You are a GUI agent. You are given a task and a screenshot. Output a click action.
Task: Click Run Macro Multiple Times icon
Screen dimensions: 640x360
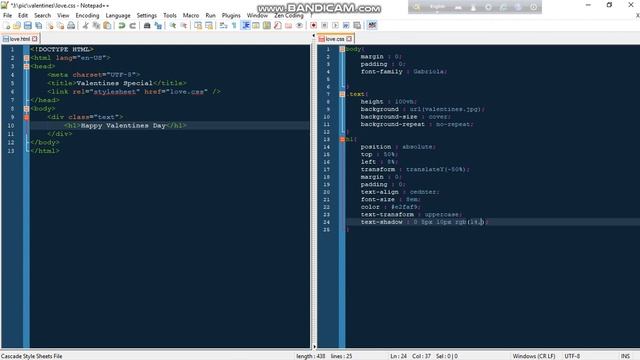346,25
